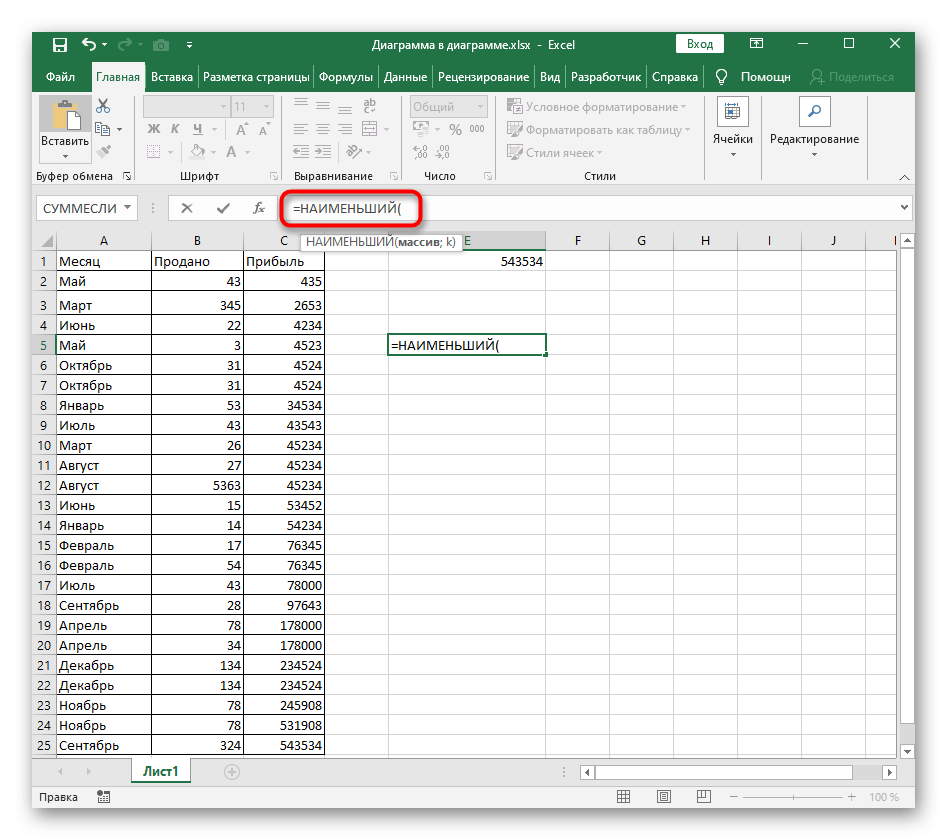This screenshot has width=947, height=840.
Task: Click Format as Table icon
Action: (515, 129)
